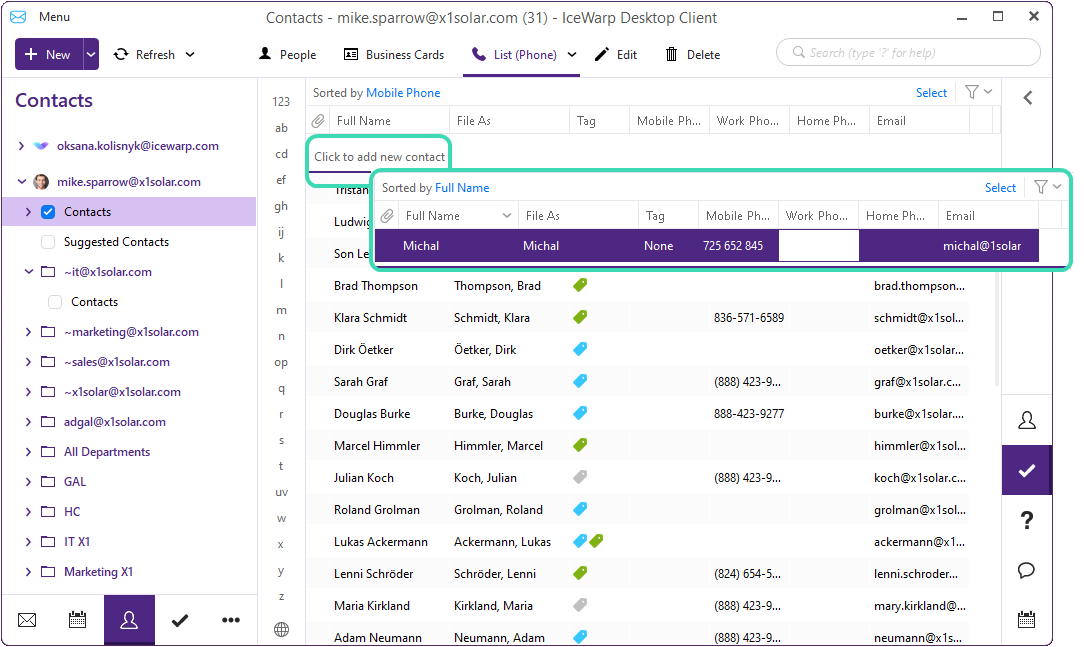Open chat bubble in right sidebar

click(1027, 570)
